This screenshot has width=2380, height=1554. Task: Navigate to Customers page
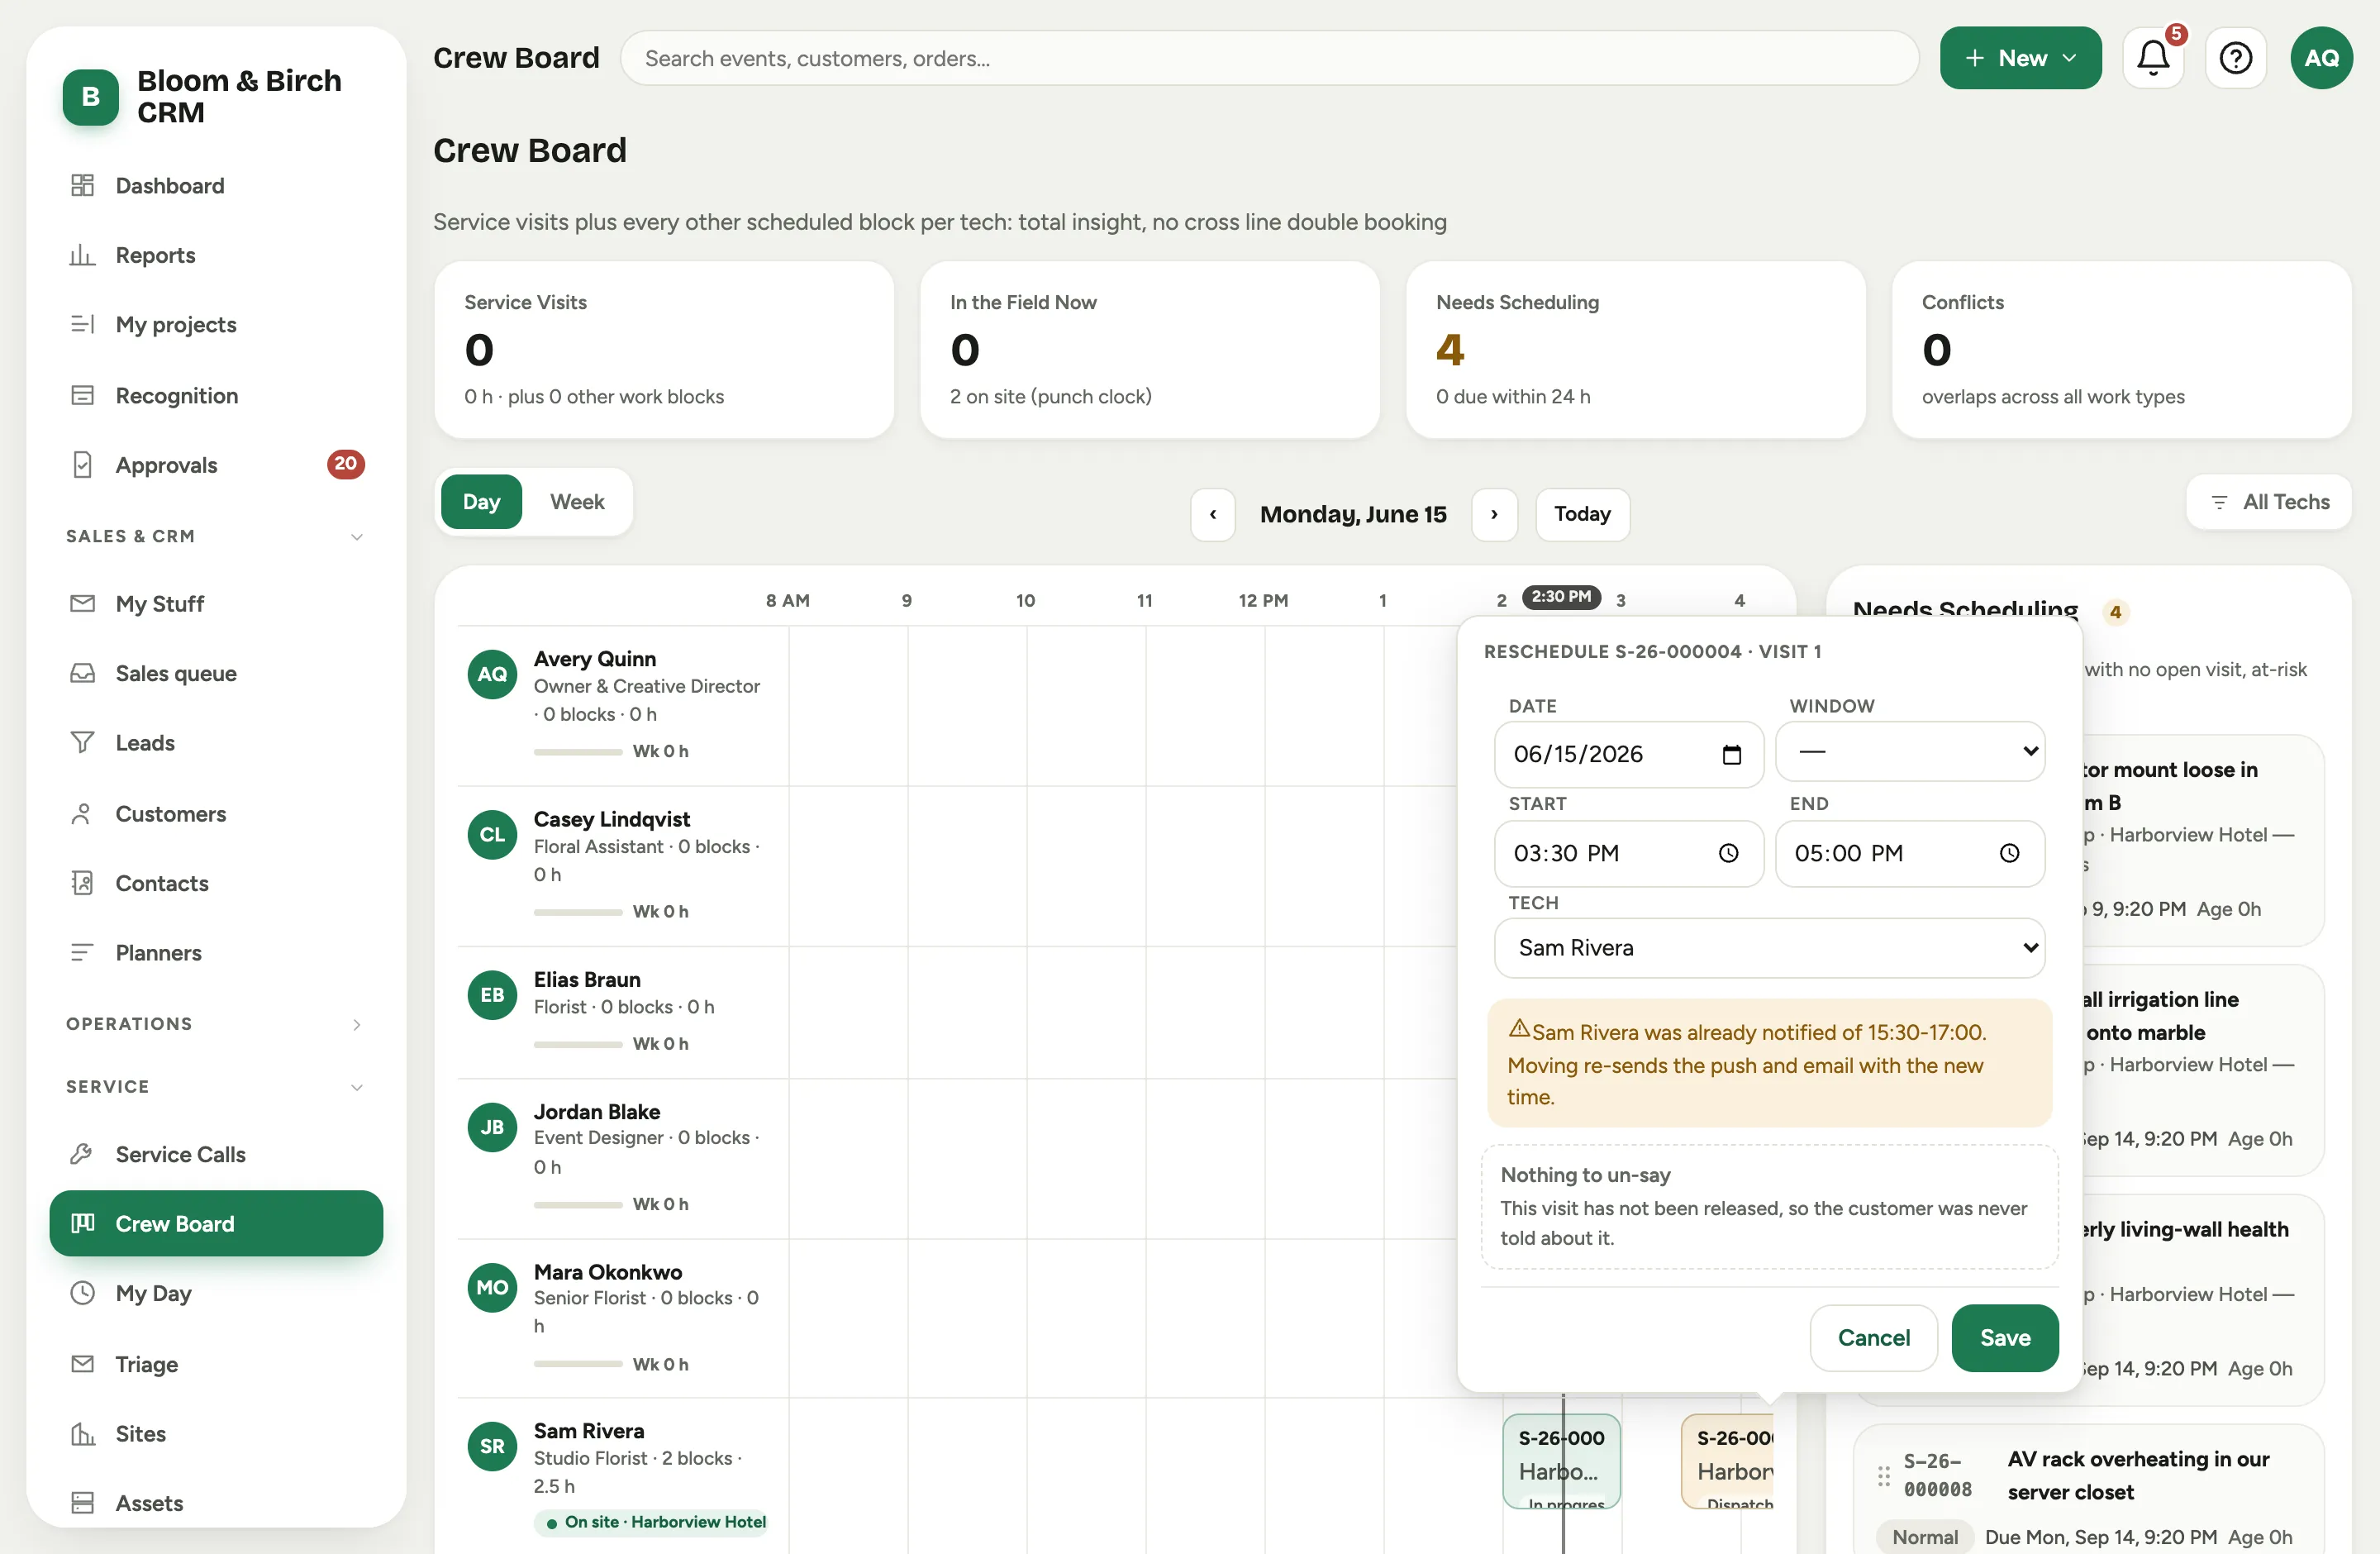click(216, 813)
